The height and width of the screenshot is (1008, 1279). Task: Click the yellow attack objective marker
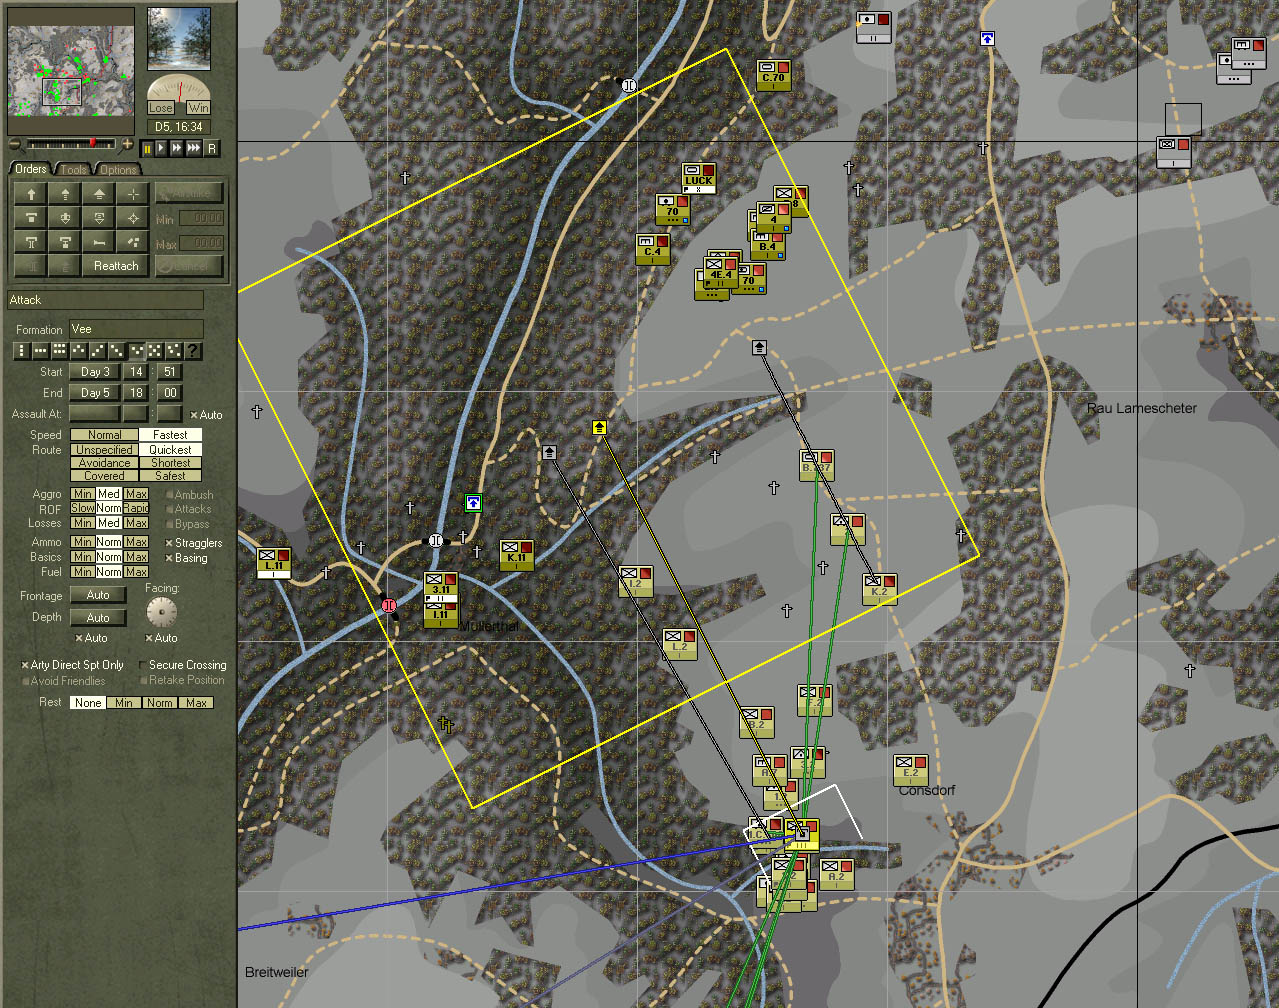click(599, 427)
